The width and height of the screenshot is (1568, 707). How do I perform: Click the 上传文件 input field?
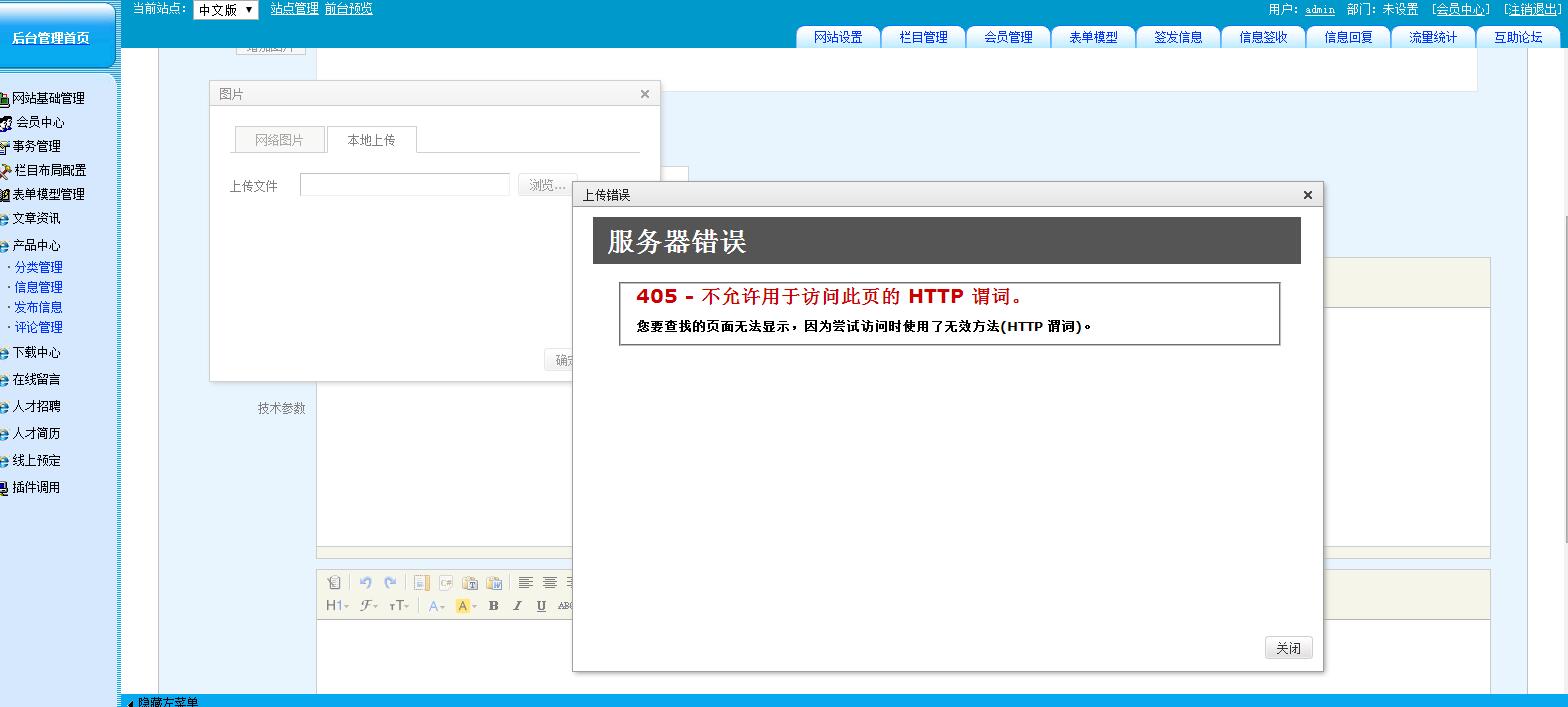(x=405, y=185)
